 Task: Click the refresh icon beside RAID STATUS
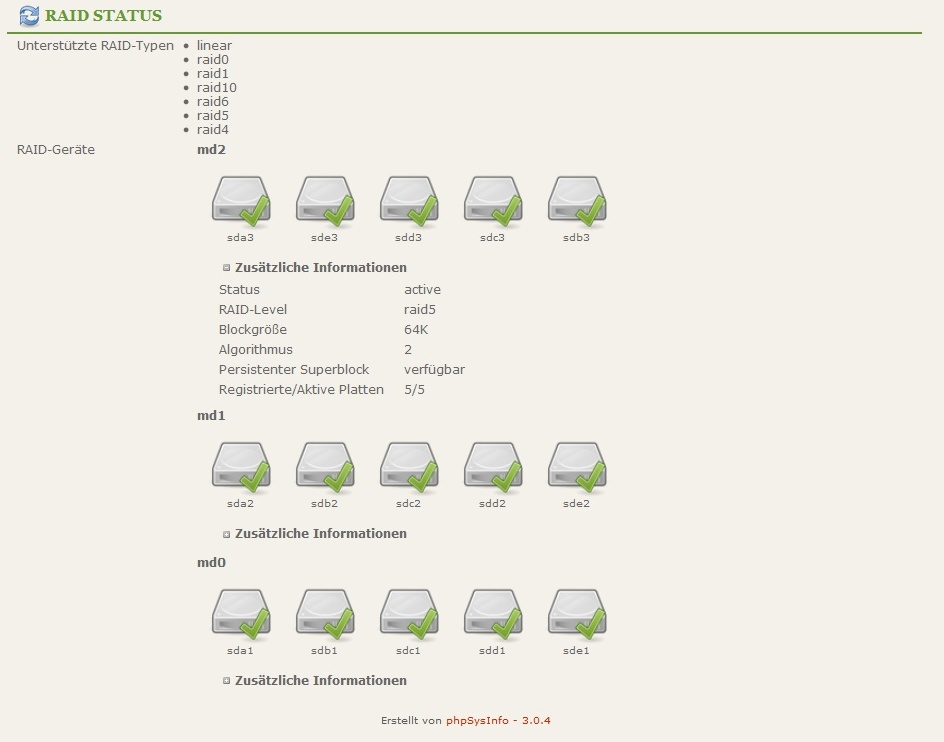[x=29, y=16]
